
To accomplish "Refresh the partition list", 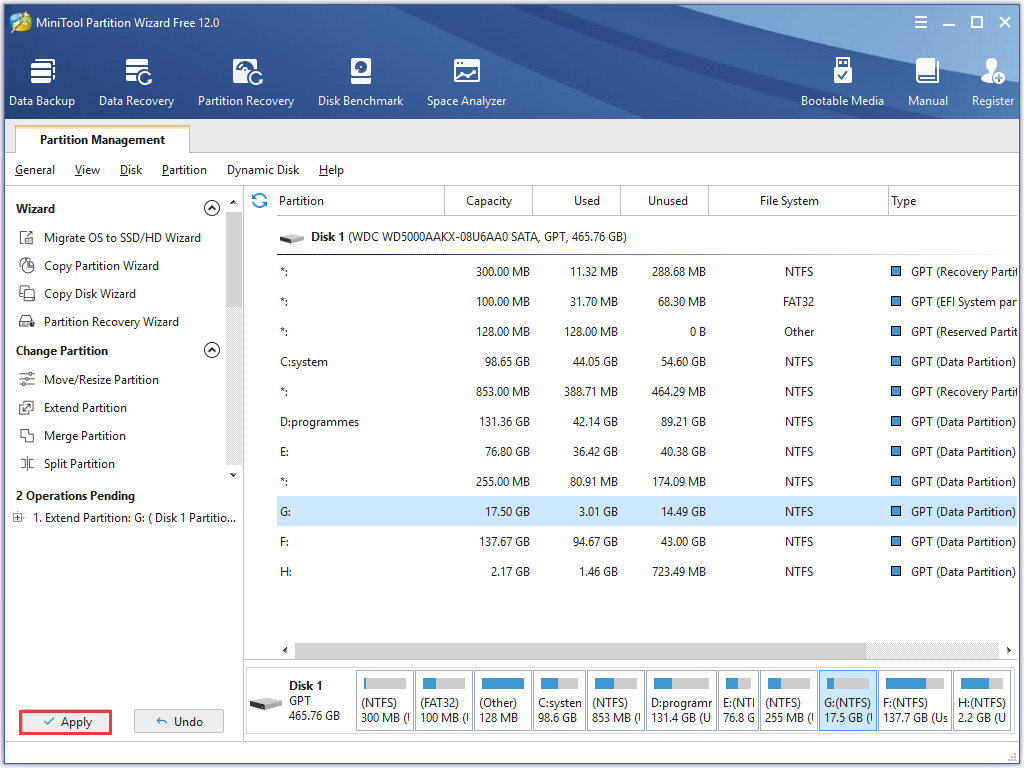I will pos(260,201).
